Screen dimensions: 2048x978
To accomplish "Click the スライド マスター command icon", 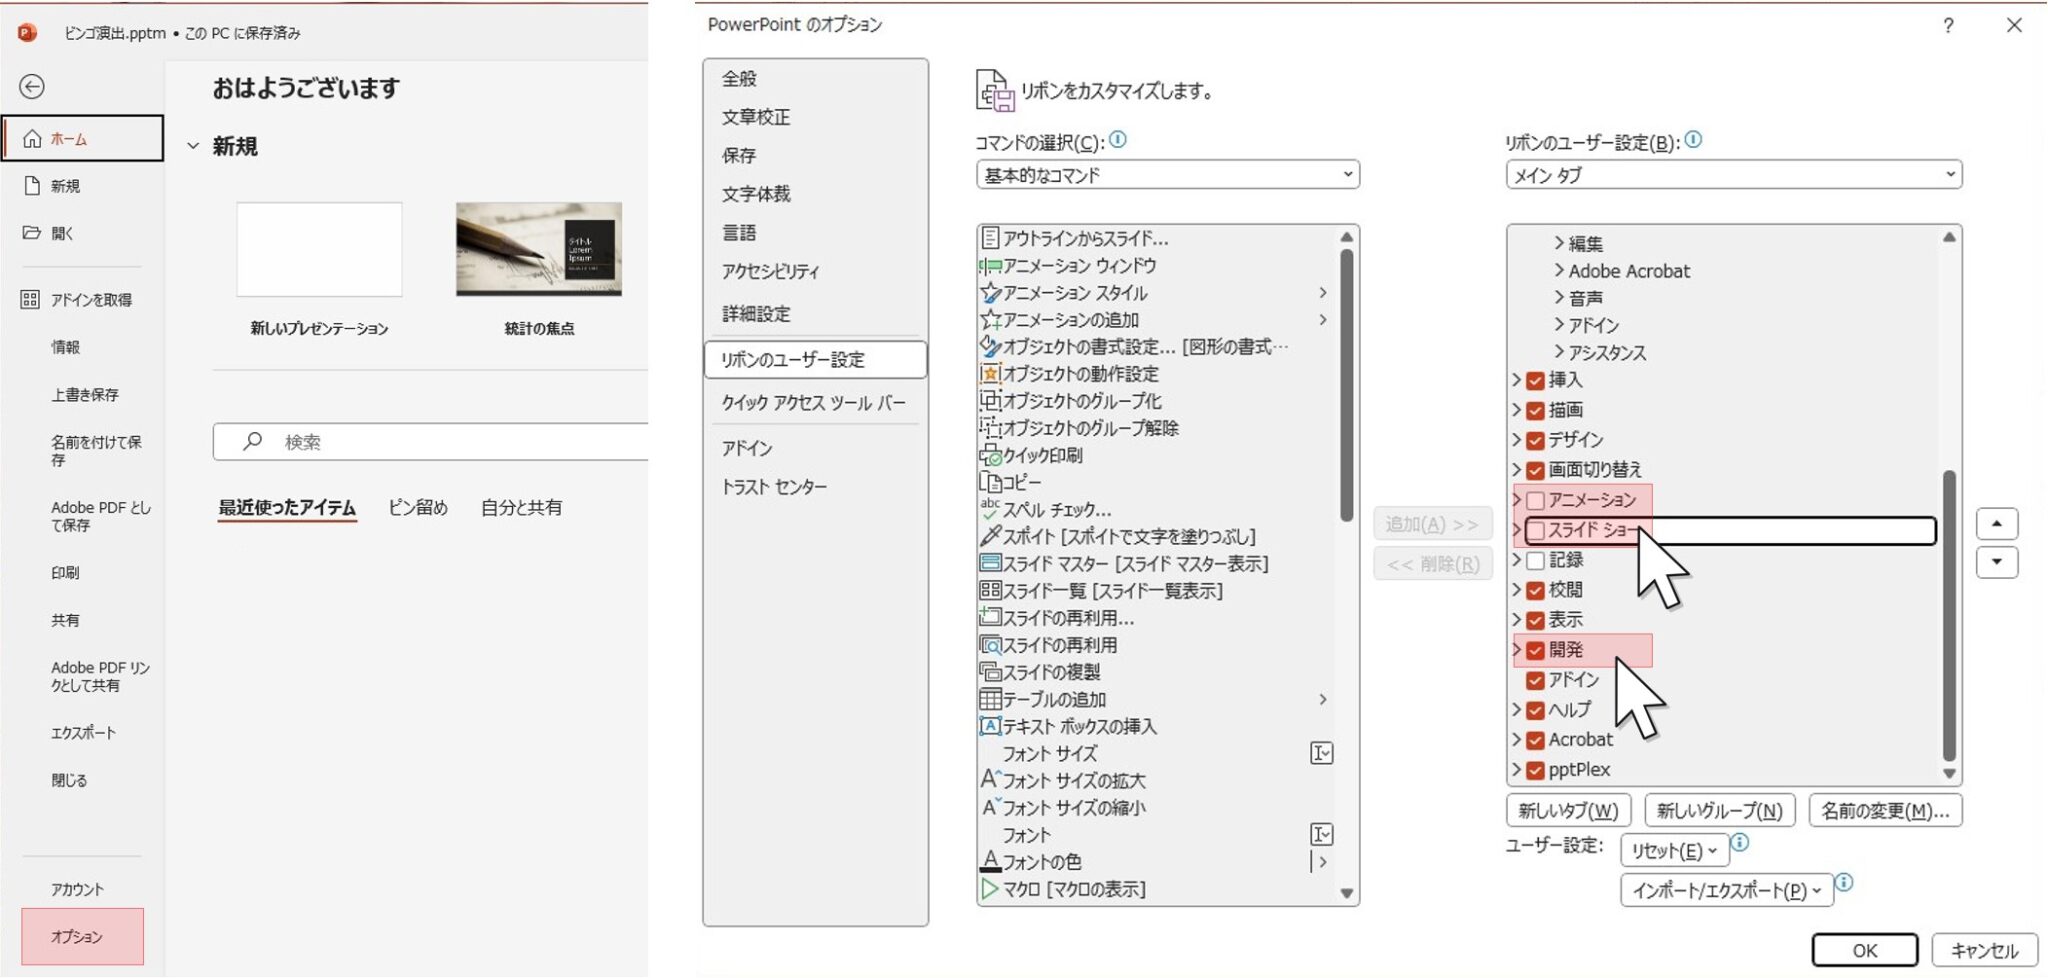I will pos(990,563).
